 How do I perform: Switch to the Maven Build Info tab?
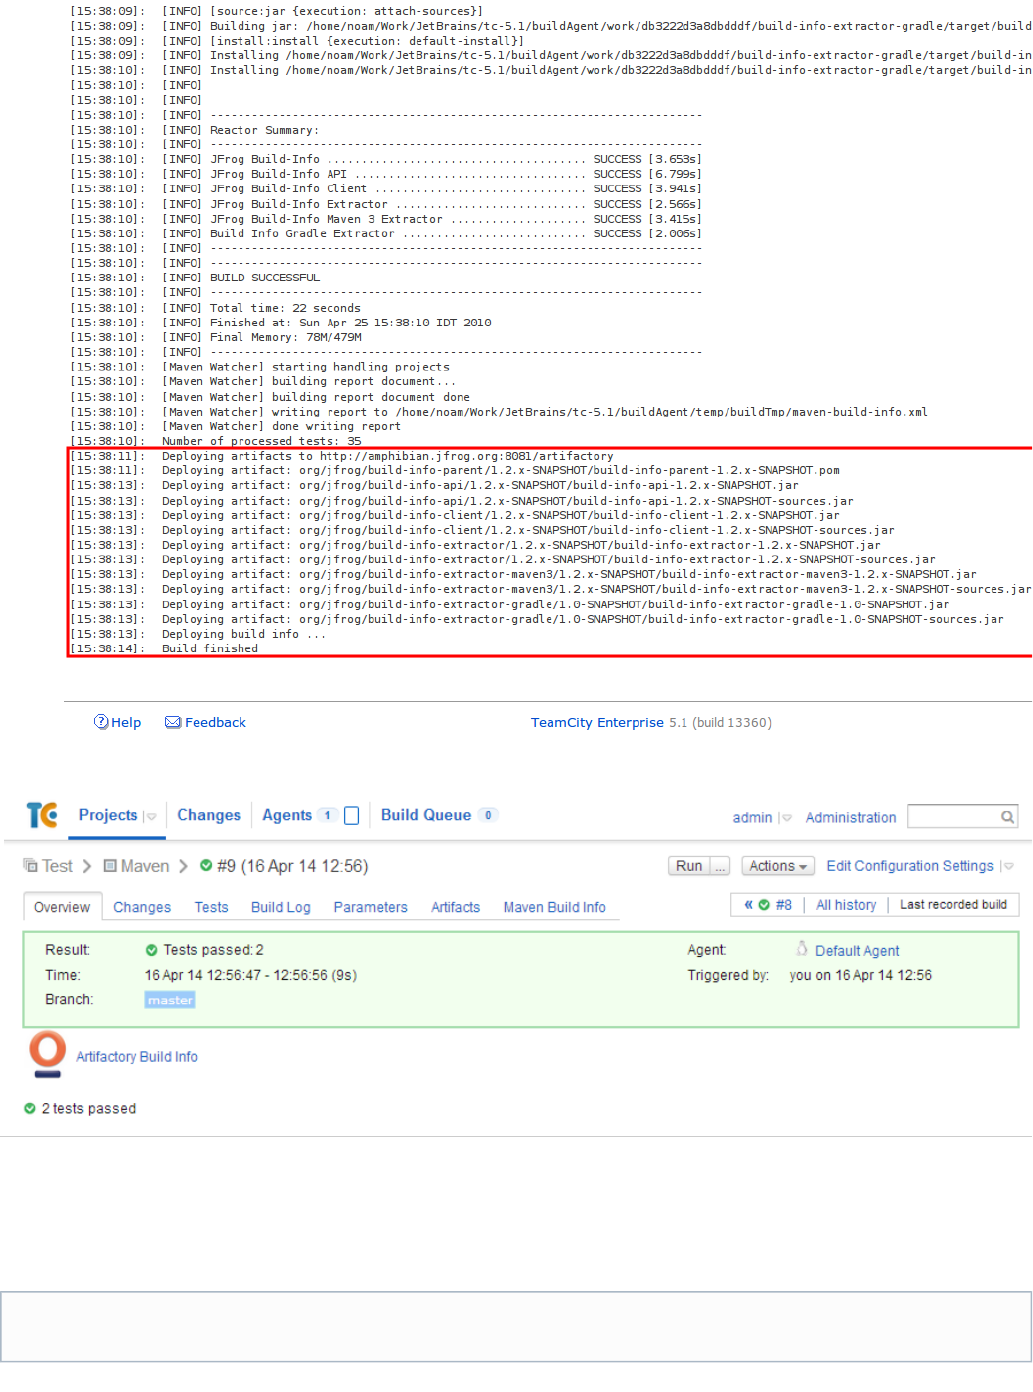pos(554,907)
